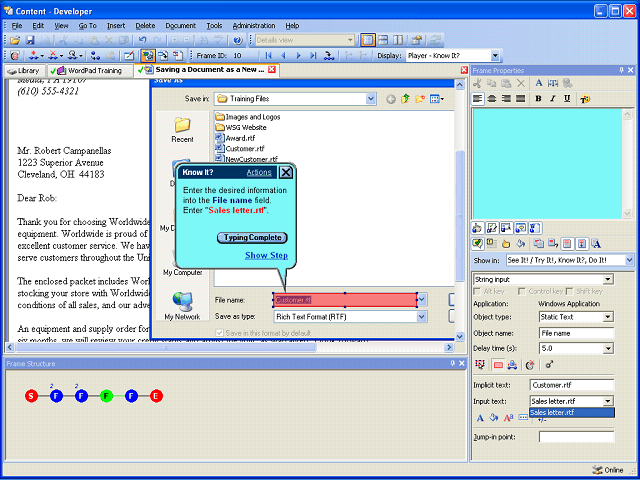Click the Previous frame arrow
The image size is (640, 480).
coord(283,56)
